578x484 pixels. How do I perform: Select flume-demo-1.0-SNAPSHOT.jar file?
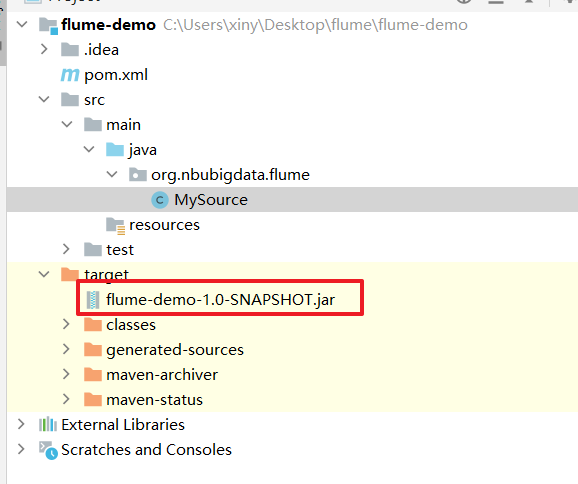point(220,300)
